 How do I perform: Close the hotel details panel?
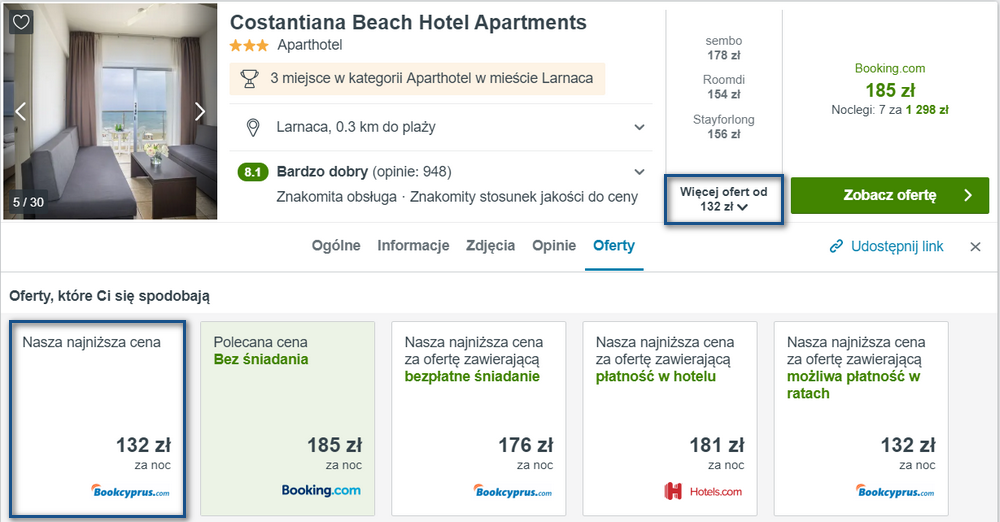tap(975, 247)
